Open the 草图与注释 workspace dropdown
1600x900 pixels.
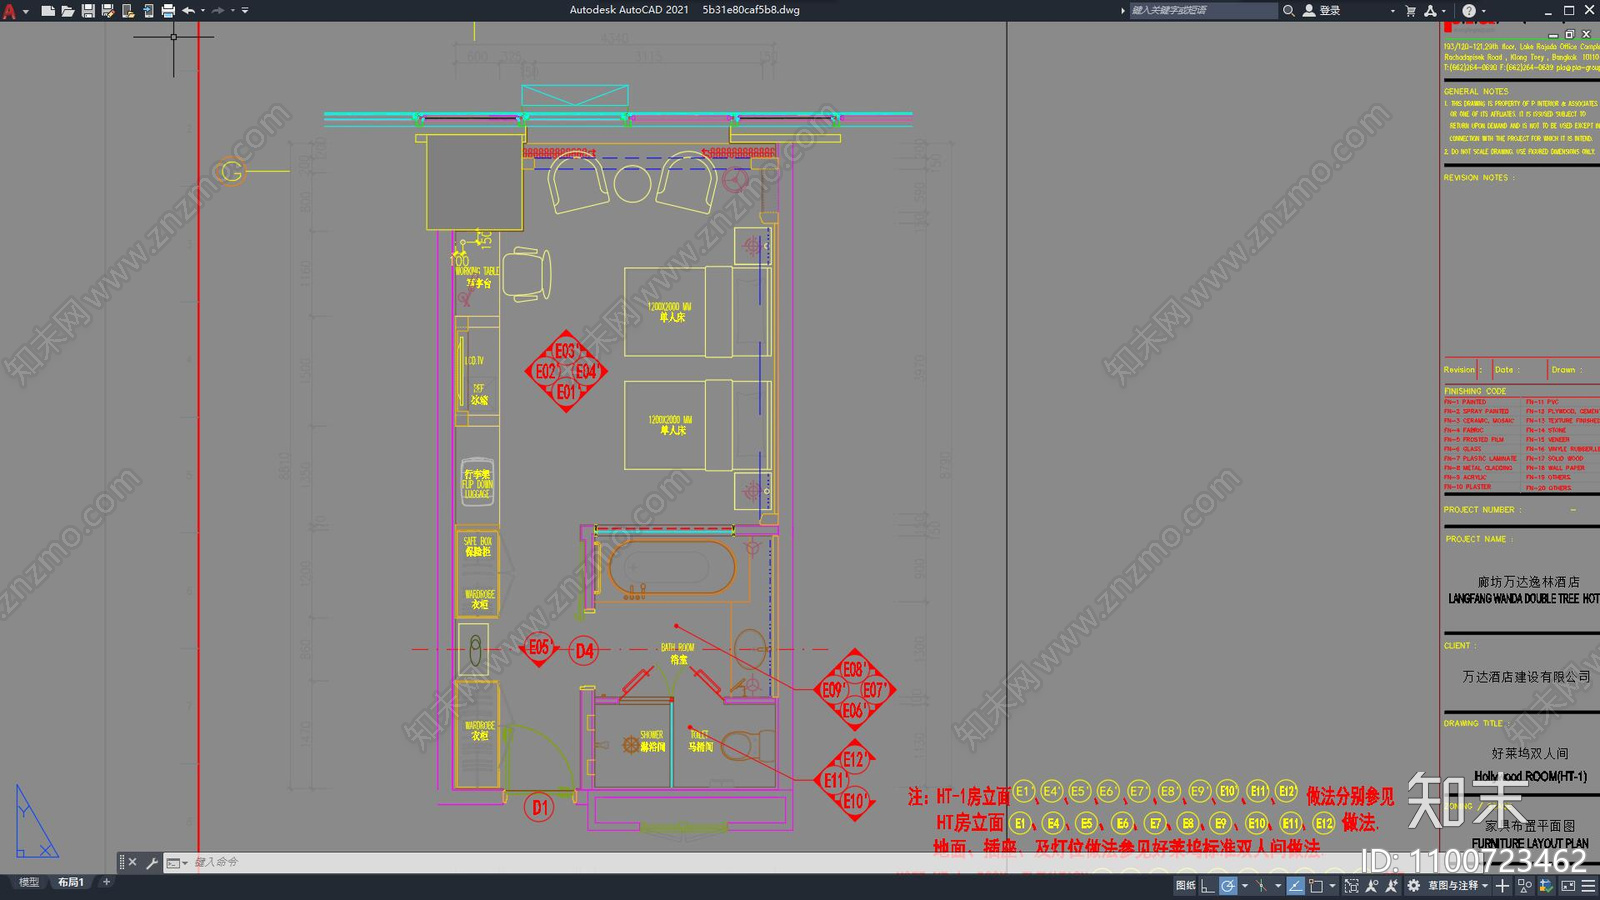pyautogui.click(x=1459, y=886)
